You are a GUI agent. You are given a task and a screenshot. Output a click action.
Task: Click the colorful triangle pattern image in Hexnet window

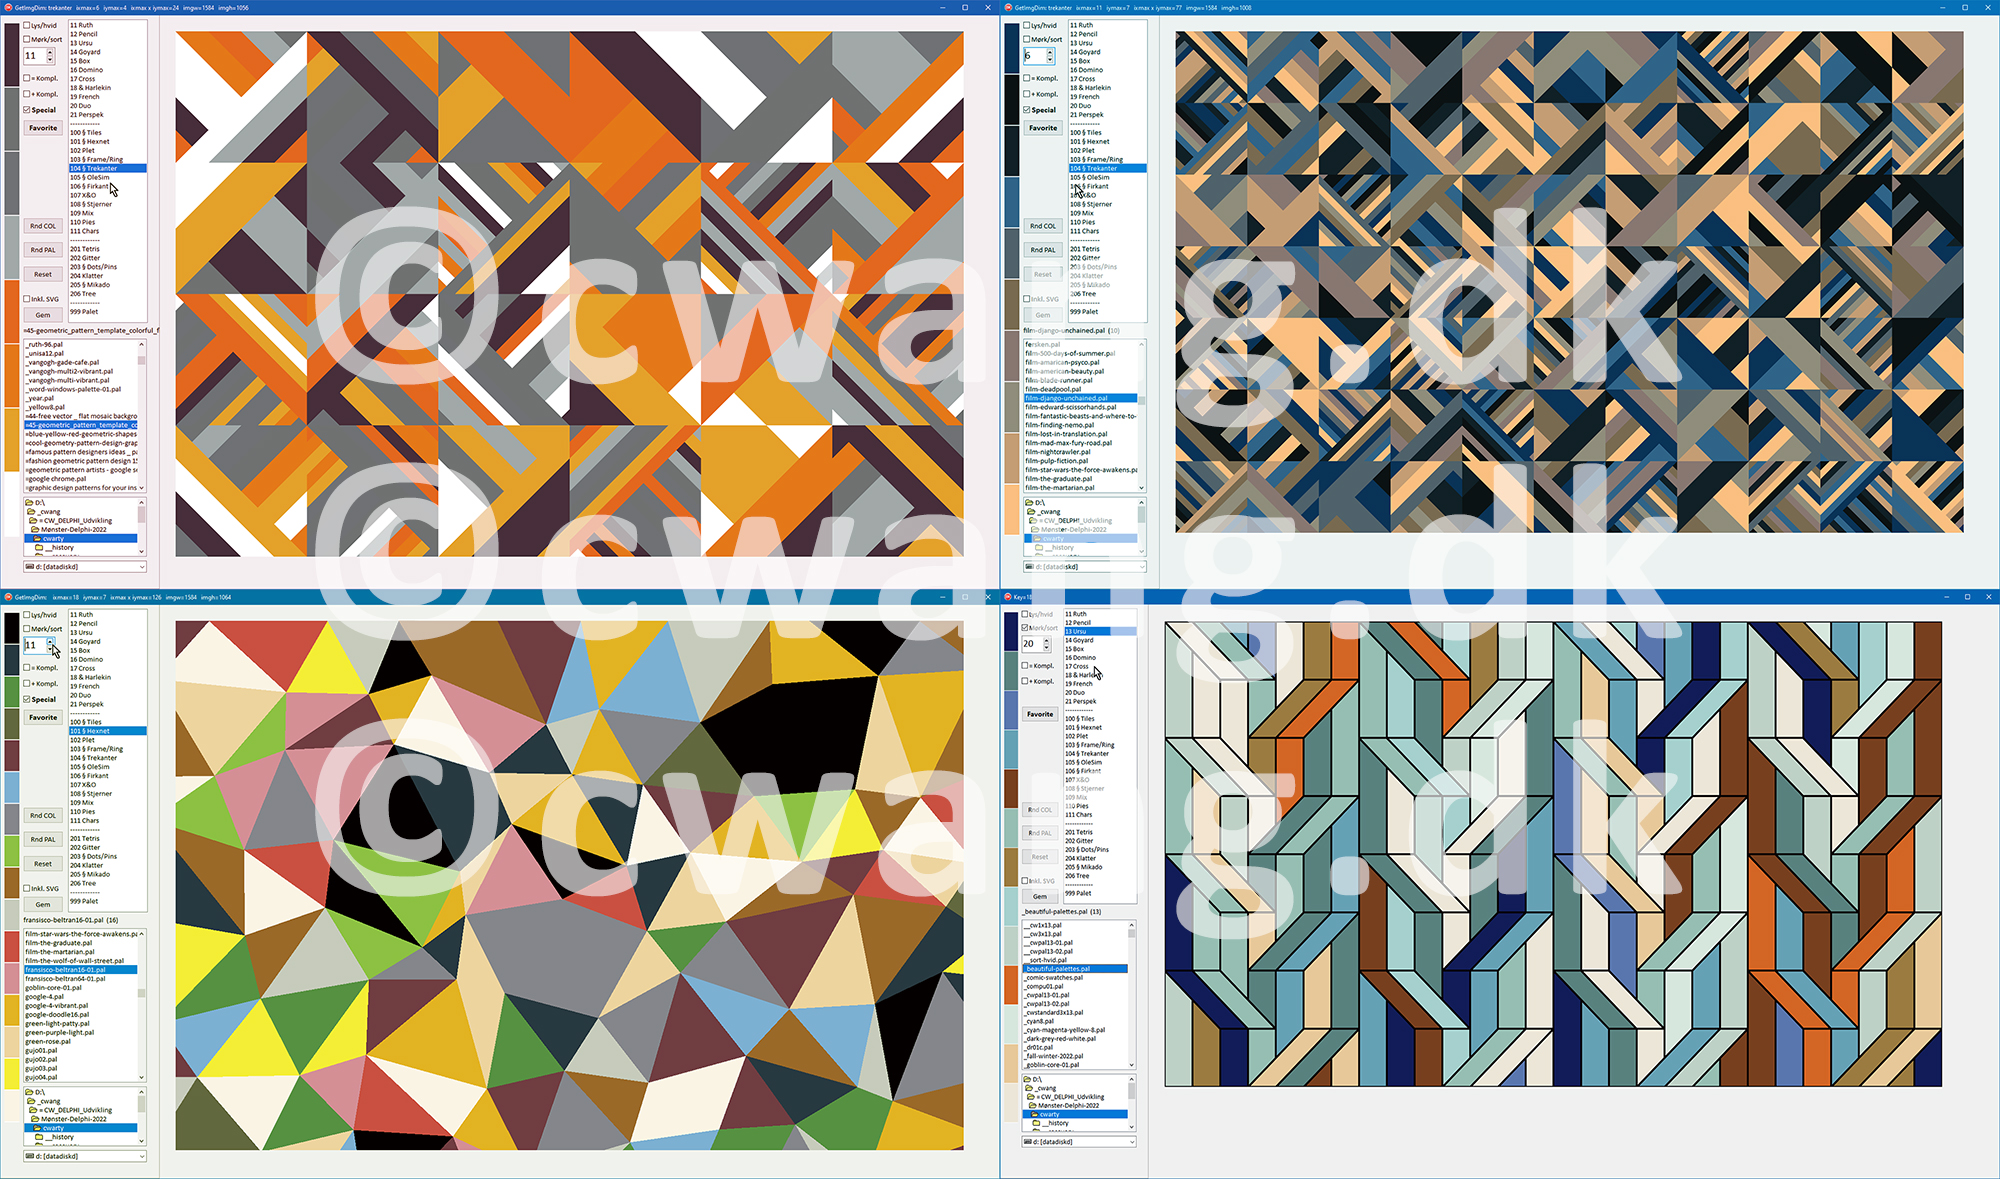(569, 885)
